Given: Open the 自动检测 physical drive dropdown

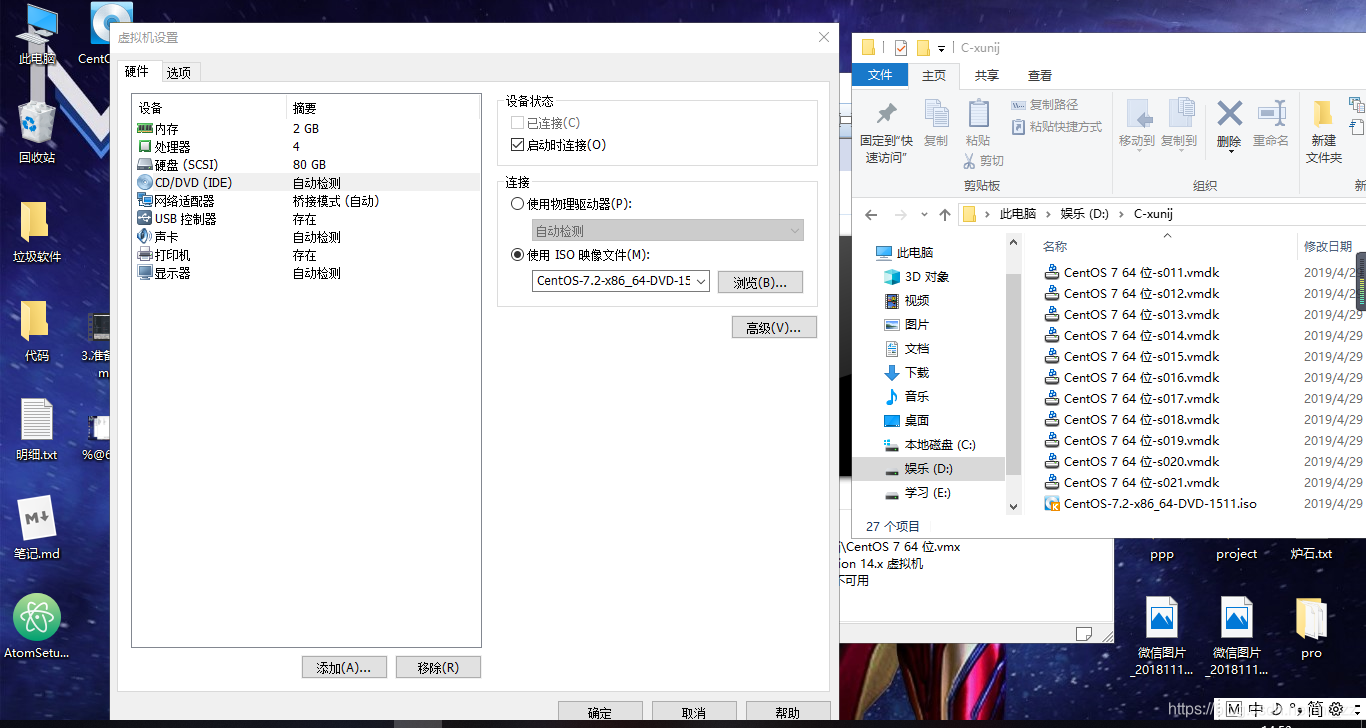Looking at the screenshot, I should [x=795, y=231].
